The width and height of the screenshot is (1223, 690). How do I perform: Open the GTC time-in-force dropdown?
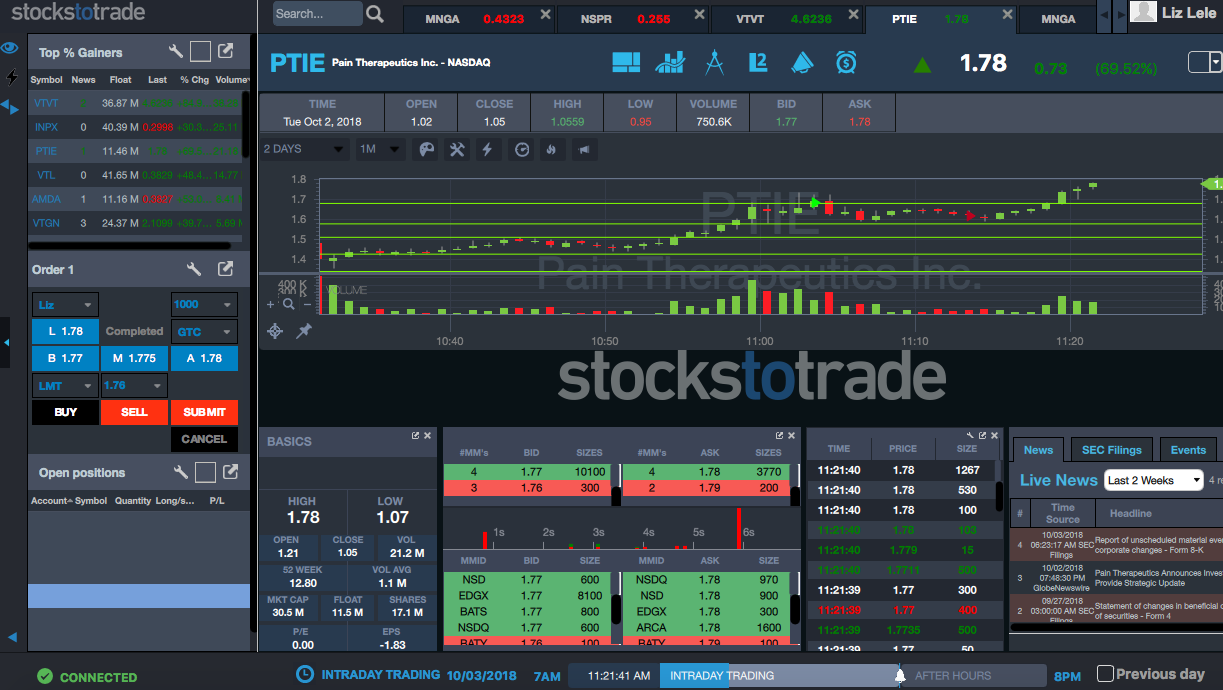[203, 332]
